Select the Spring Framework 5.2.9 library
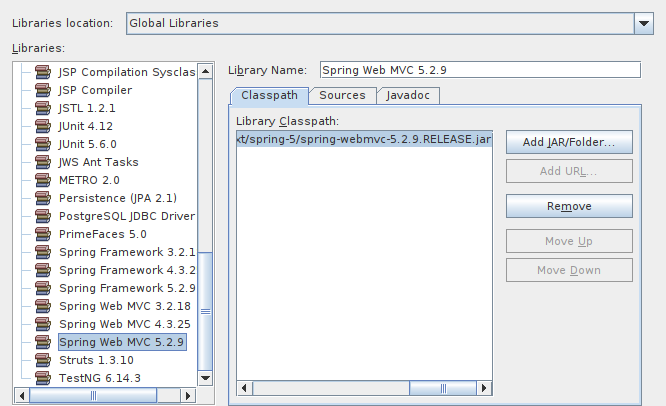The width and height of the screenshot is (666, 406). click(x=127, y=288)
